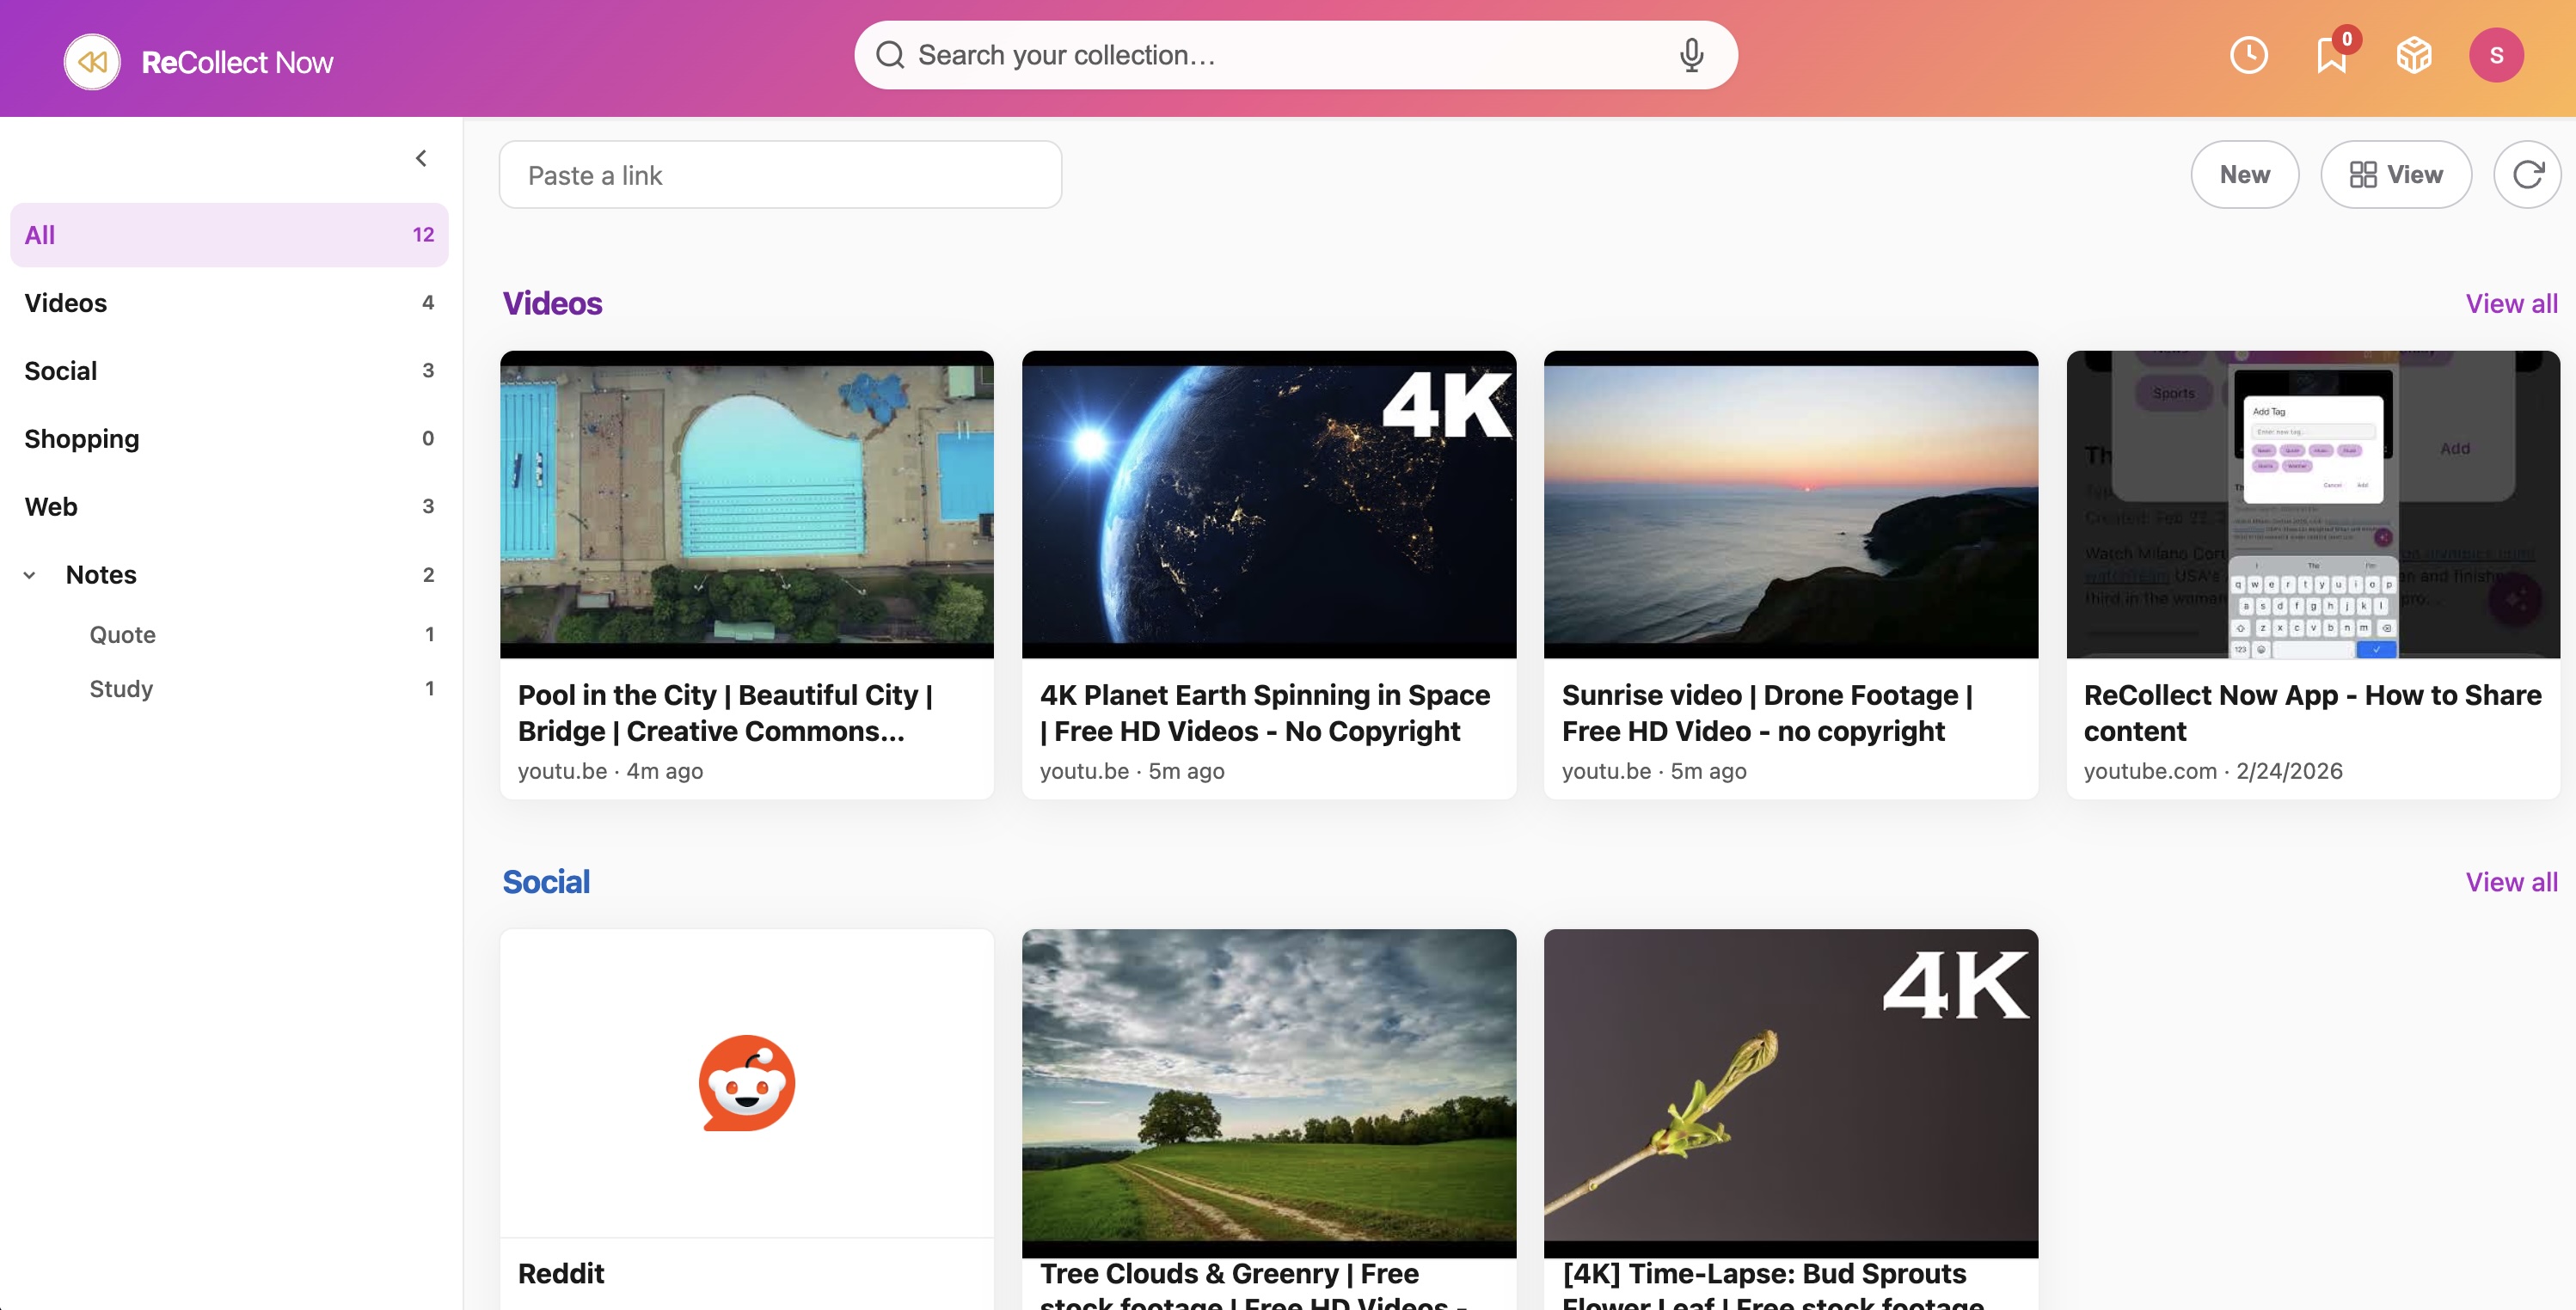Open the 3D cube icon in header
The image size is (2576, 1310).
[x=2414, y=55]
